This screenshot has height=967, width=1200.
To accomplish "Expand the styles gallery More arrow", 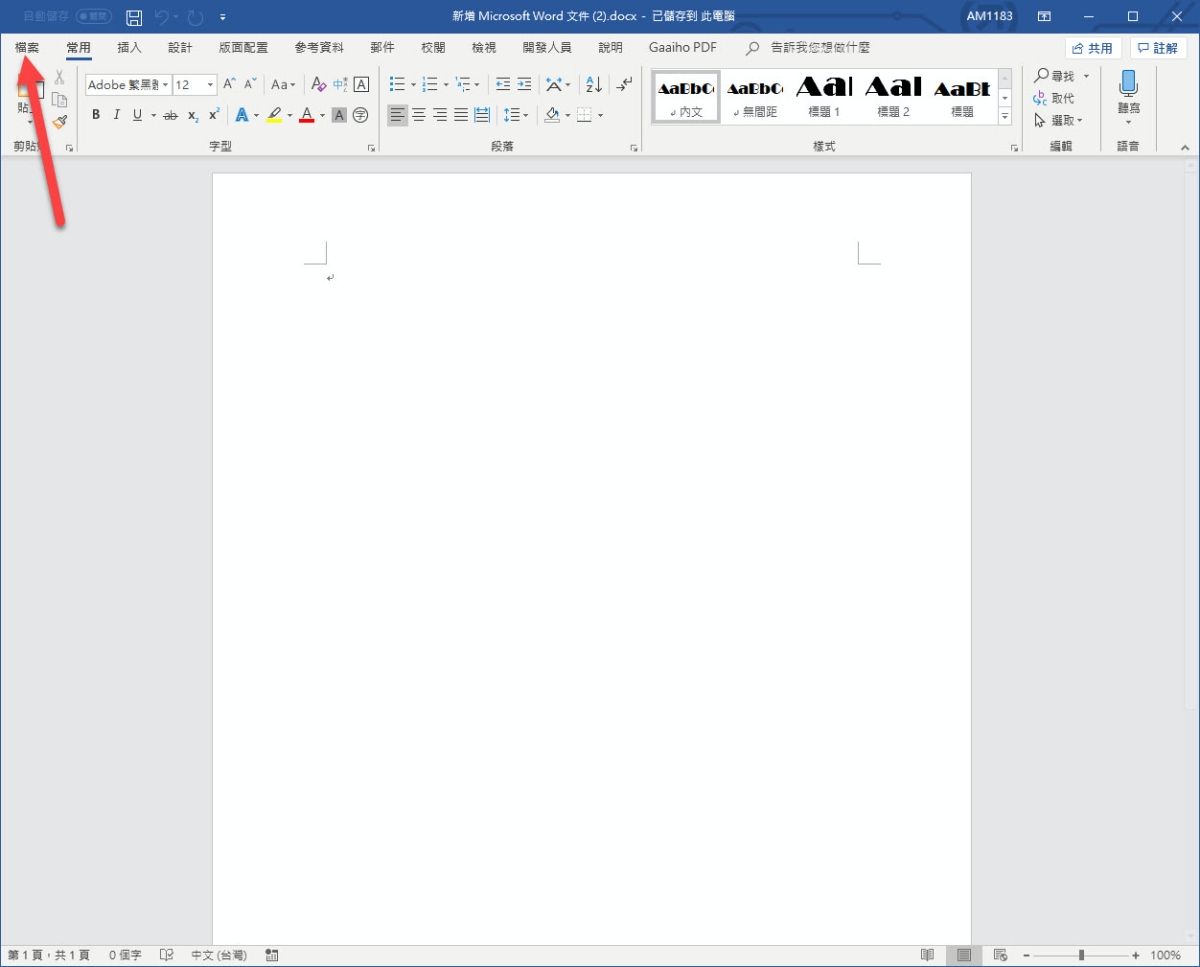I will coord(1005,117).
